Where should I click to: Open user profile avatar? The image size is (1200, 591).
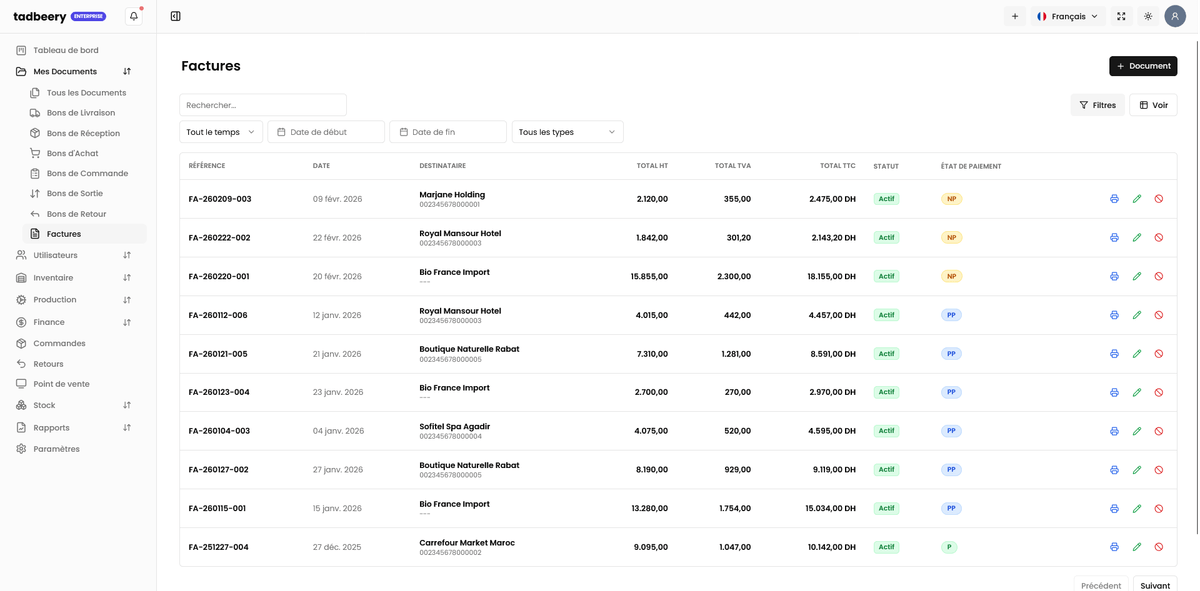[1175, 16]
